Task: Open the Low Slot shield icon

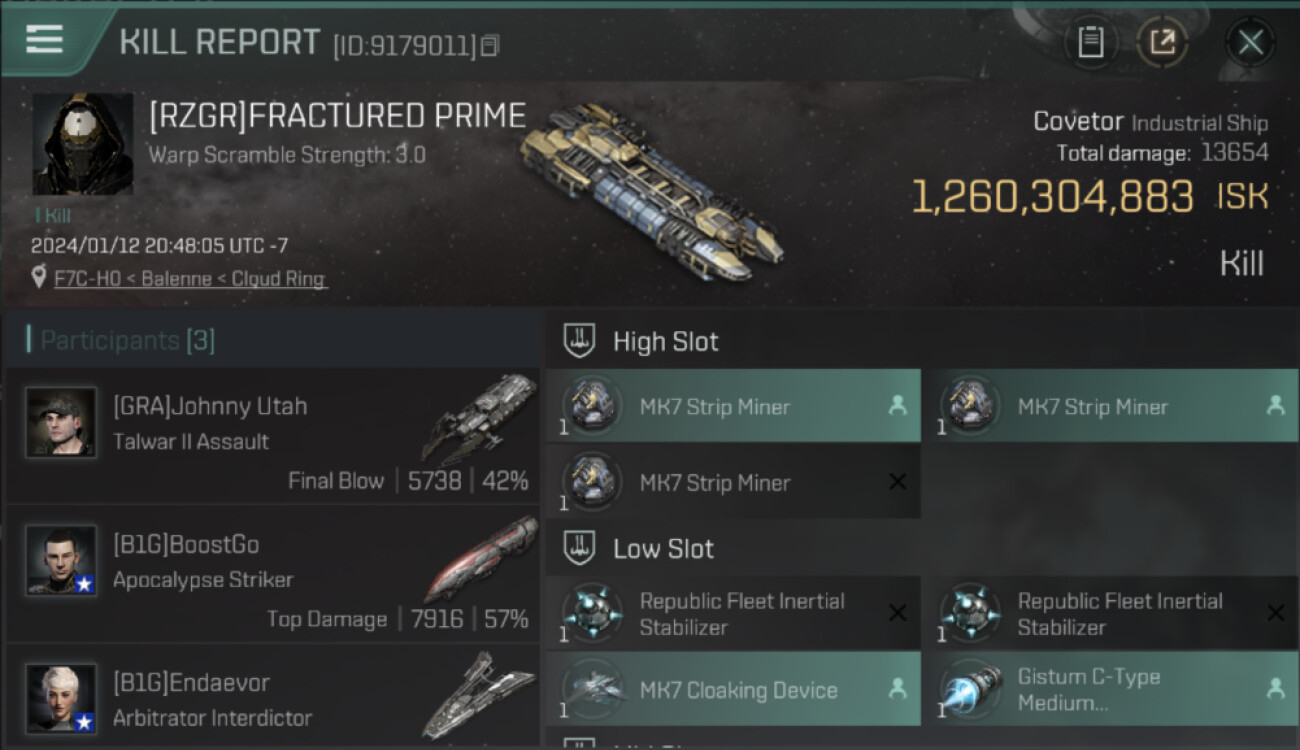Action: (x=580, y=548)
